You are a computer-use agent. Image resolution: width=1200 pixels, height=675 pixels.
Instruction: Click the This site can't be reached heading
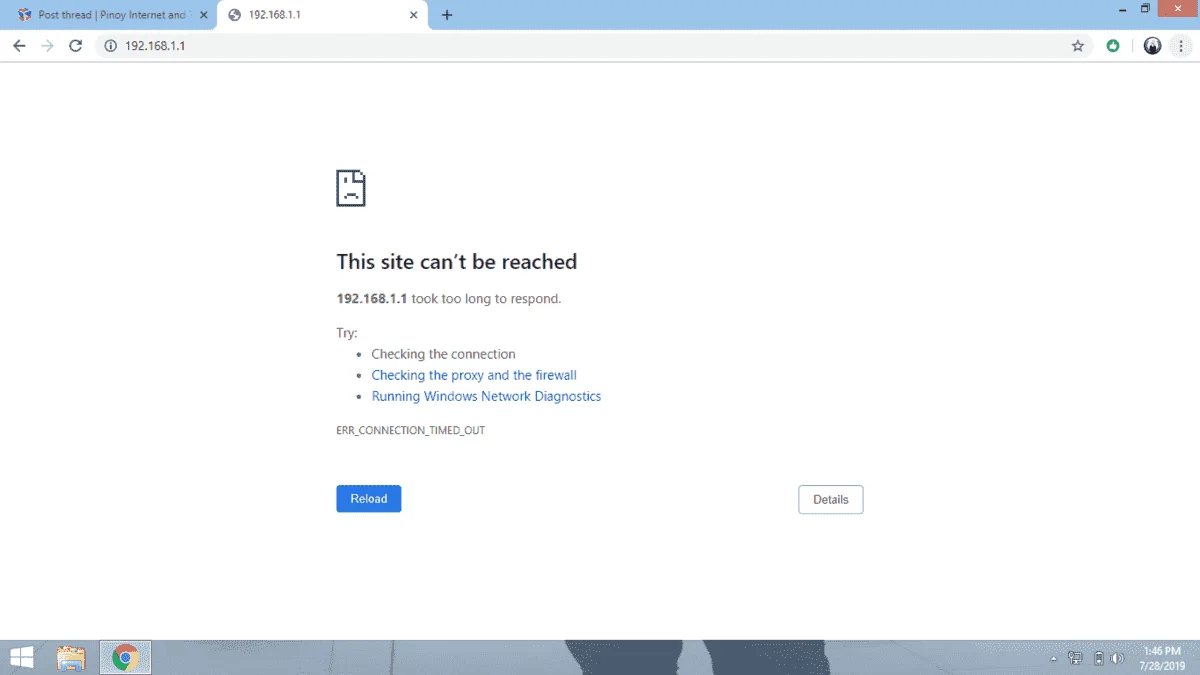(x=456, y=262)
